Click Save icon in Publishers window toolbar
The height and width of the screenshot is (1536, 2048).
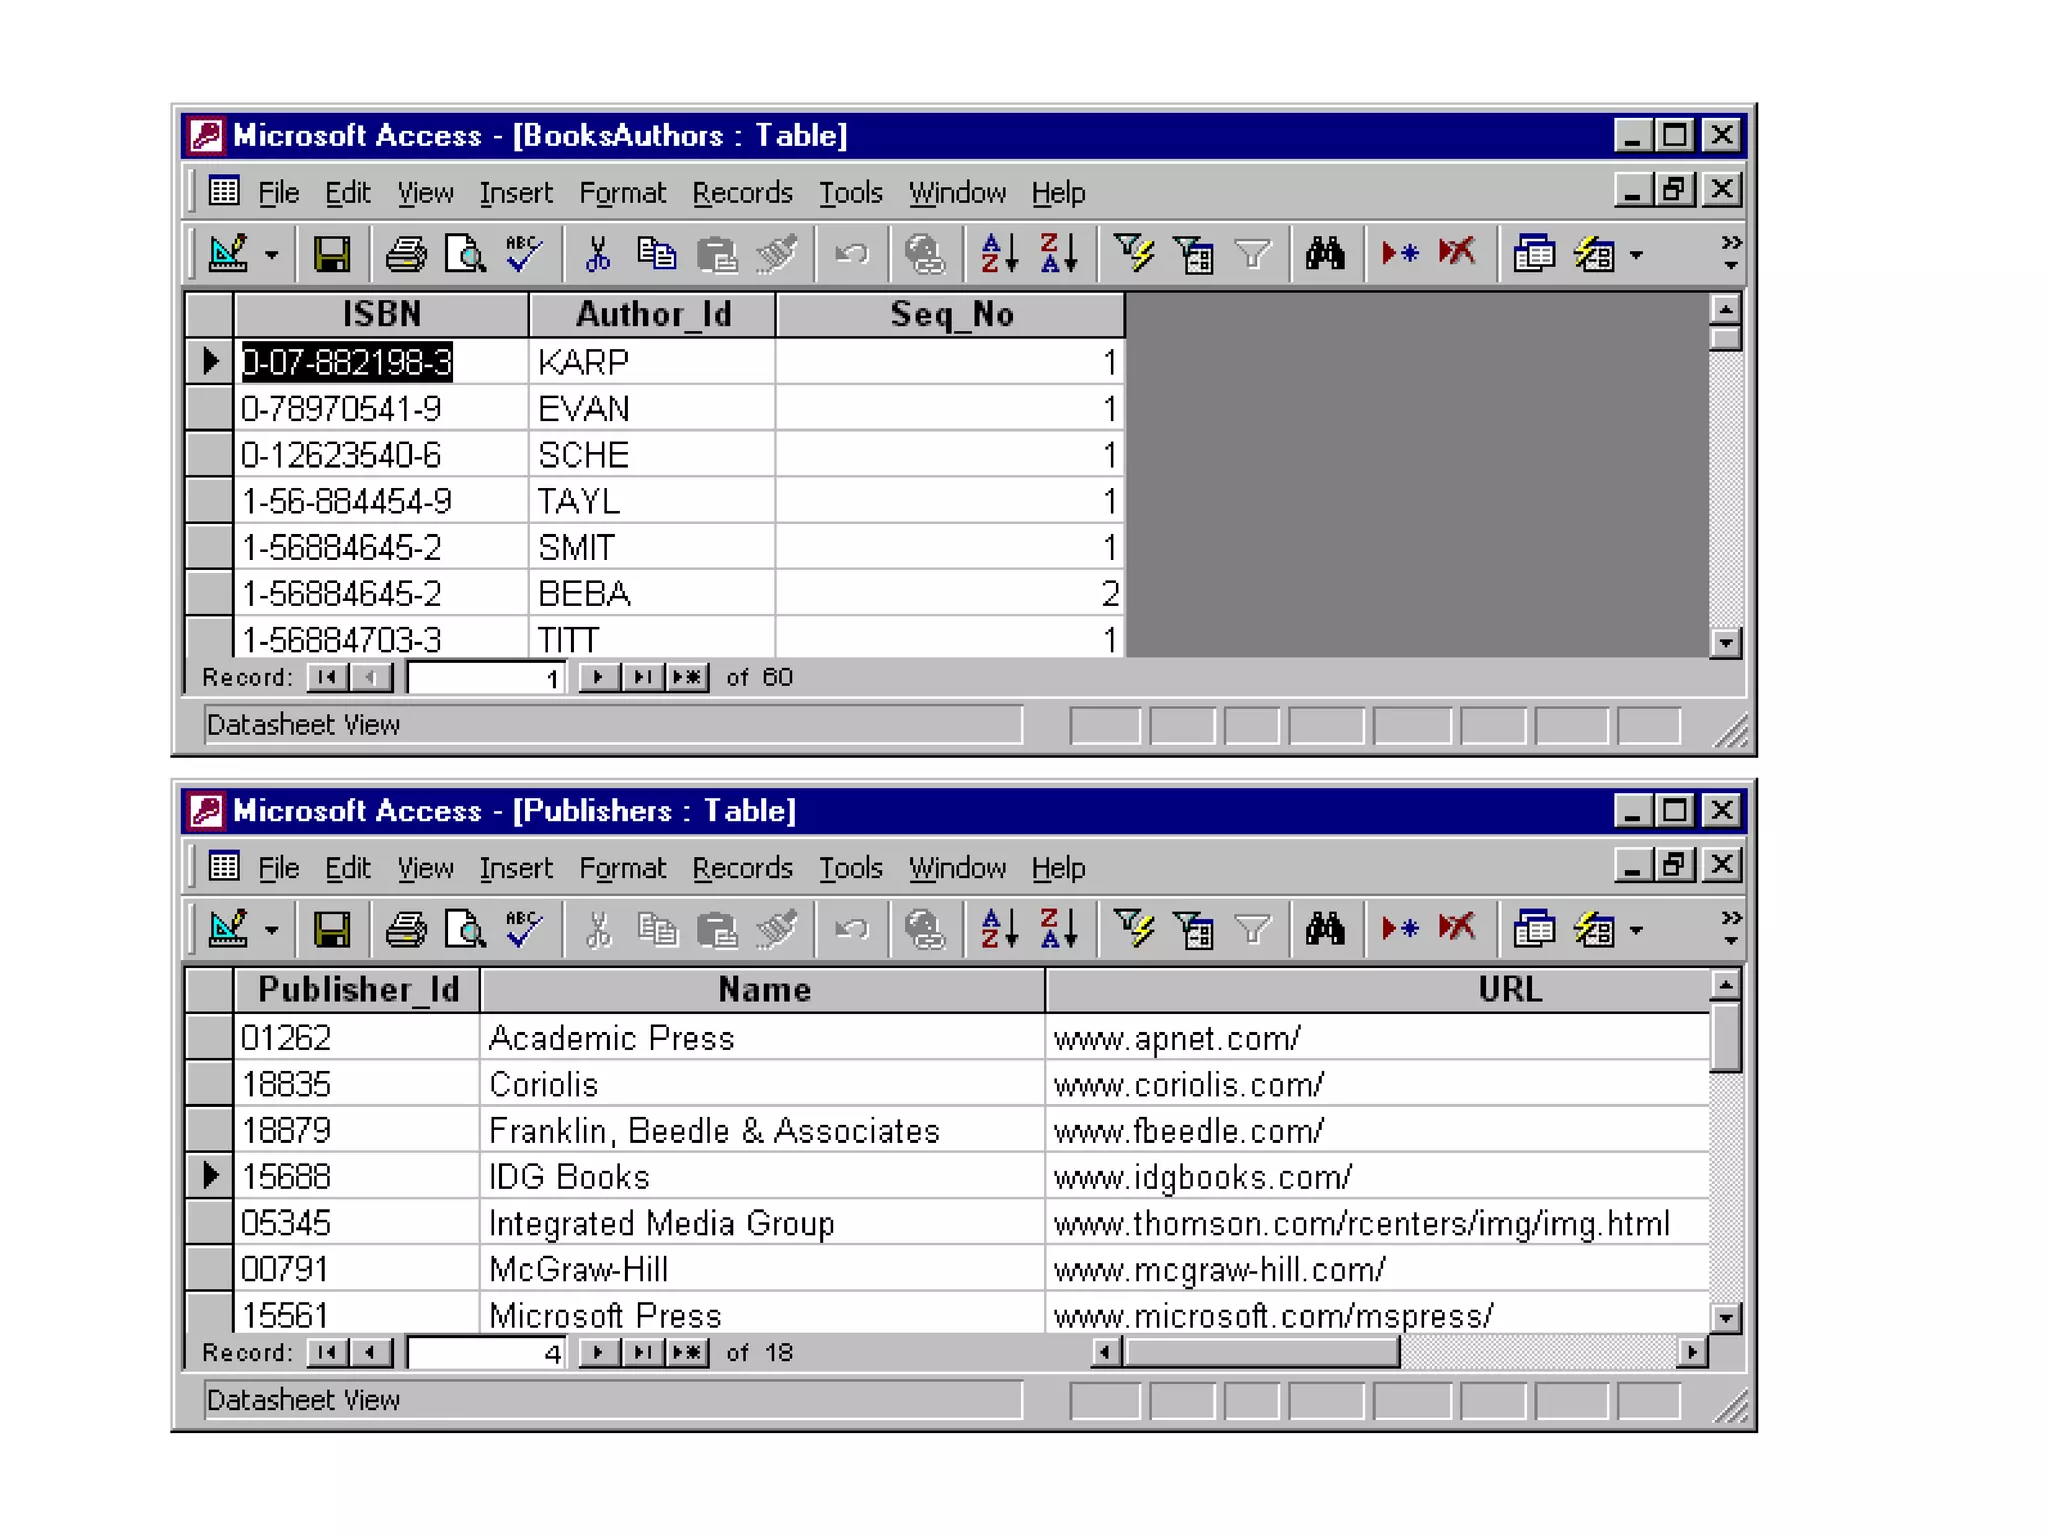[x=331, y=930]
